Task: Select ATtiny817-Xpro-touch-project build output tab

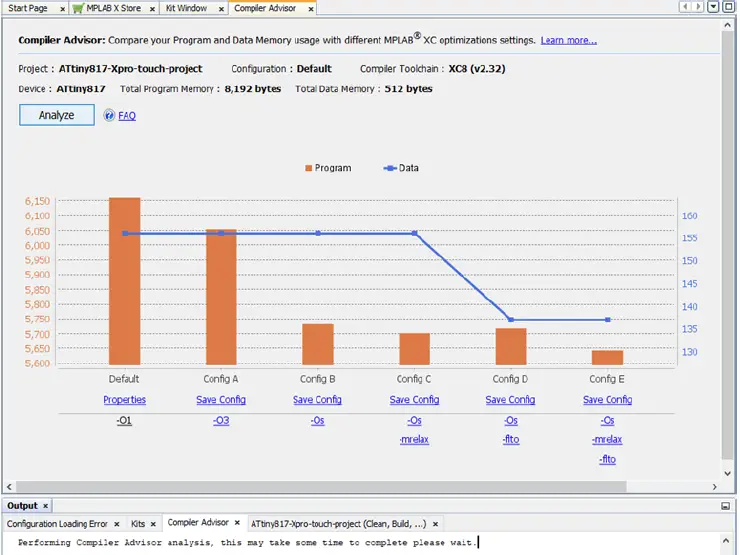Action: click(338, 524)
